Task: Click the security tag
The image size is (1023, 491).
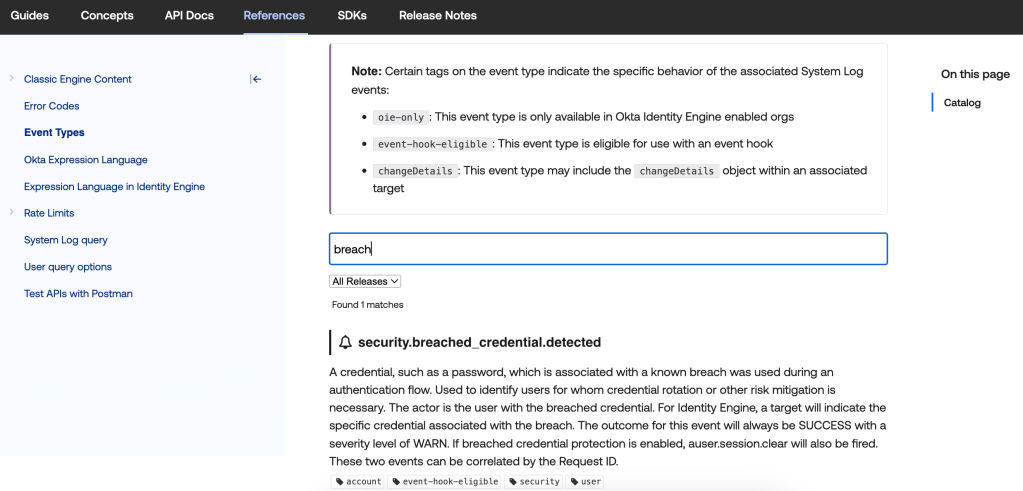Action: (534, 482)
